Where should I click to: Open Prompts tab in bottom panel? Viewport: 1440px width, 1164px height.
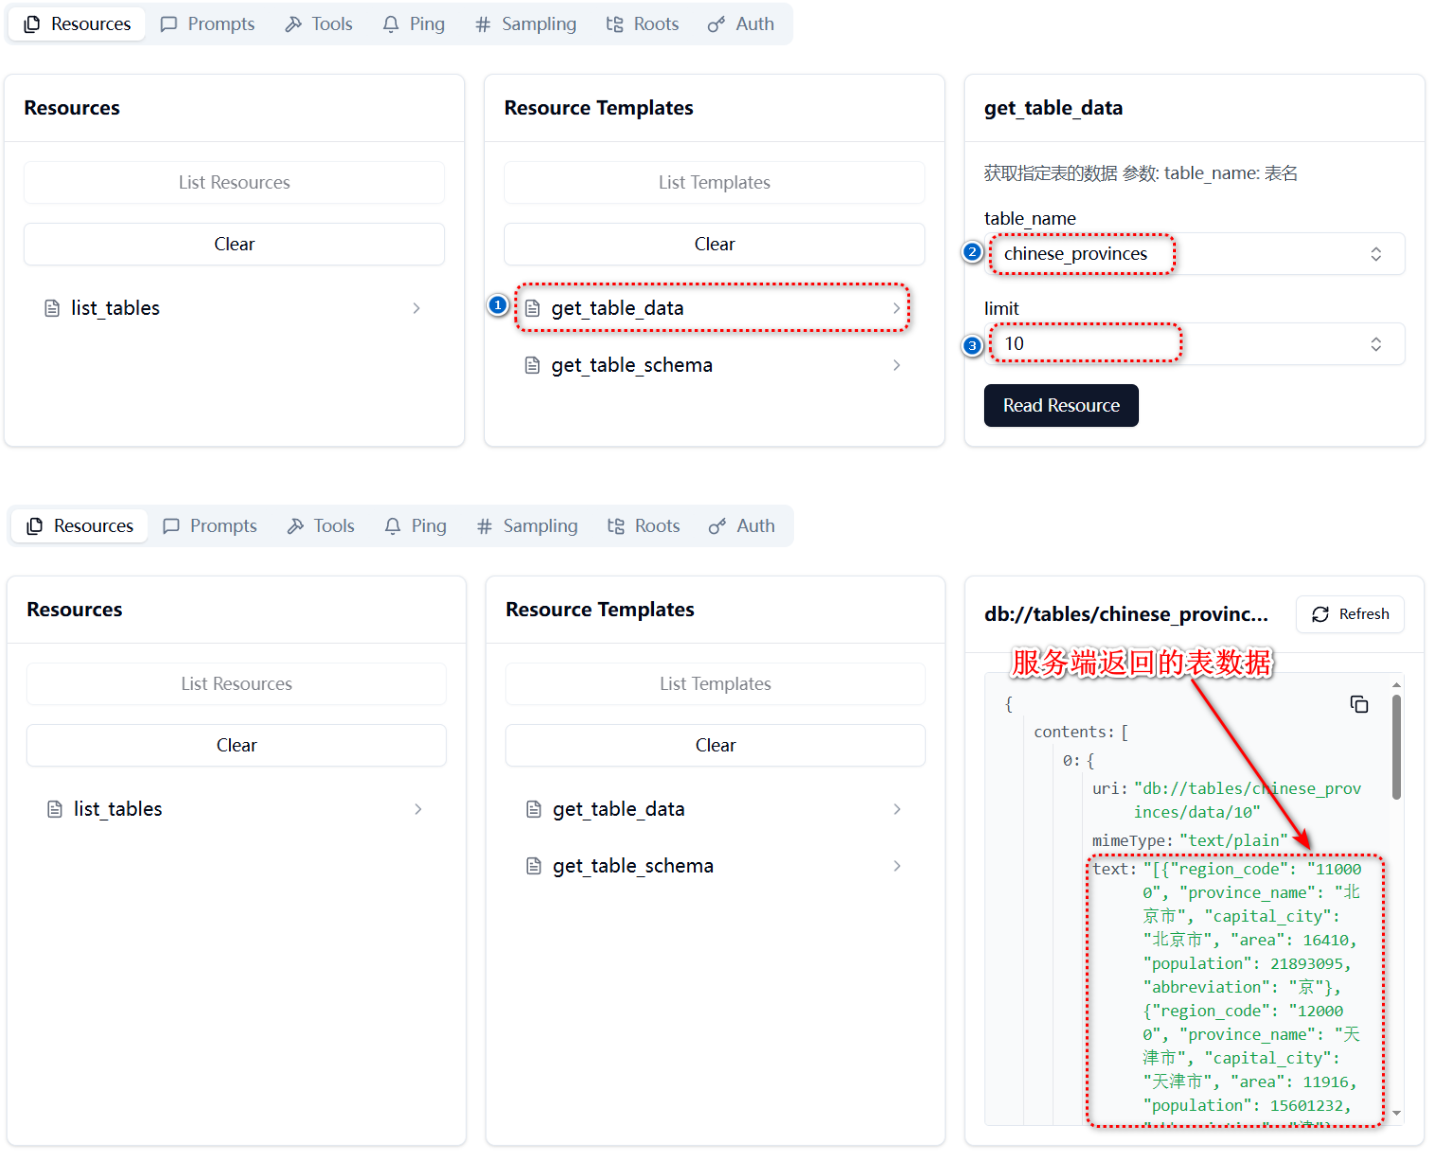pyautogui.click(x=210, y=526)
